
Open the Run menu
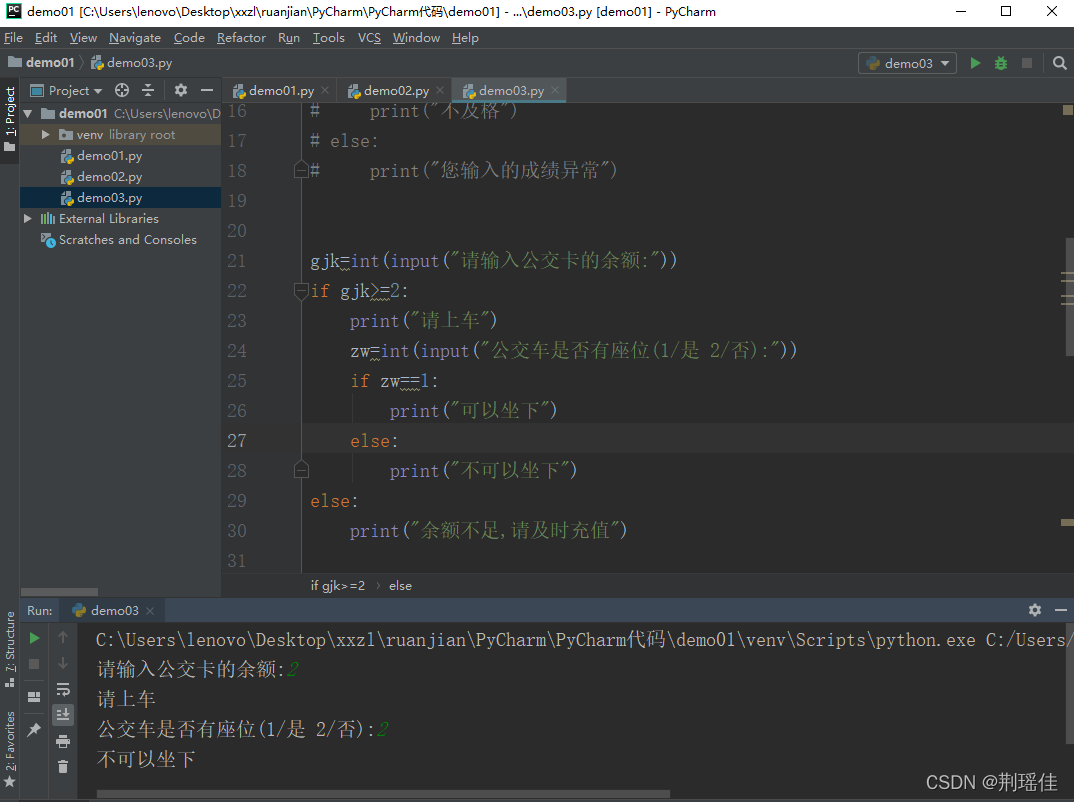pos(288,38)
